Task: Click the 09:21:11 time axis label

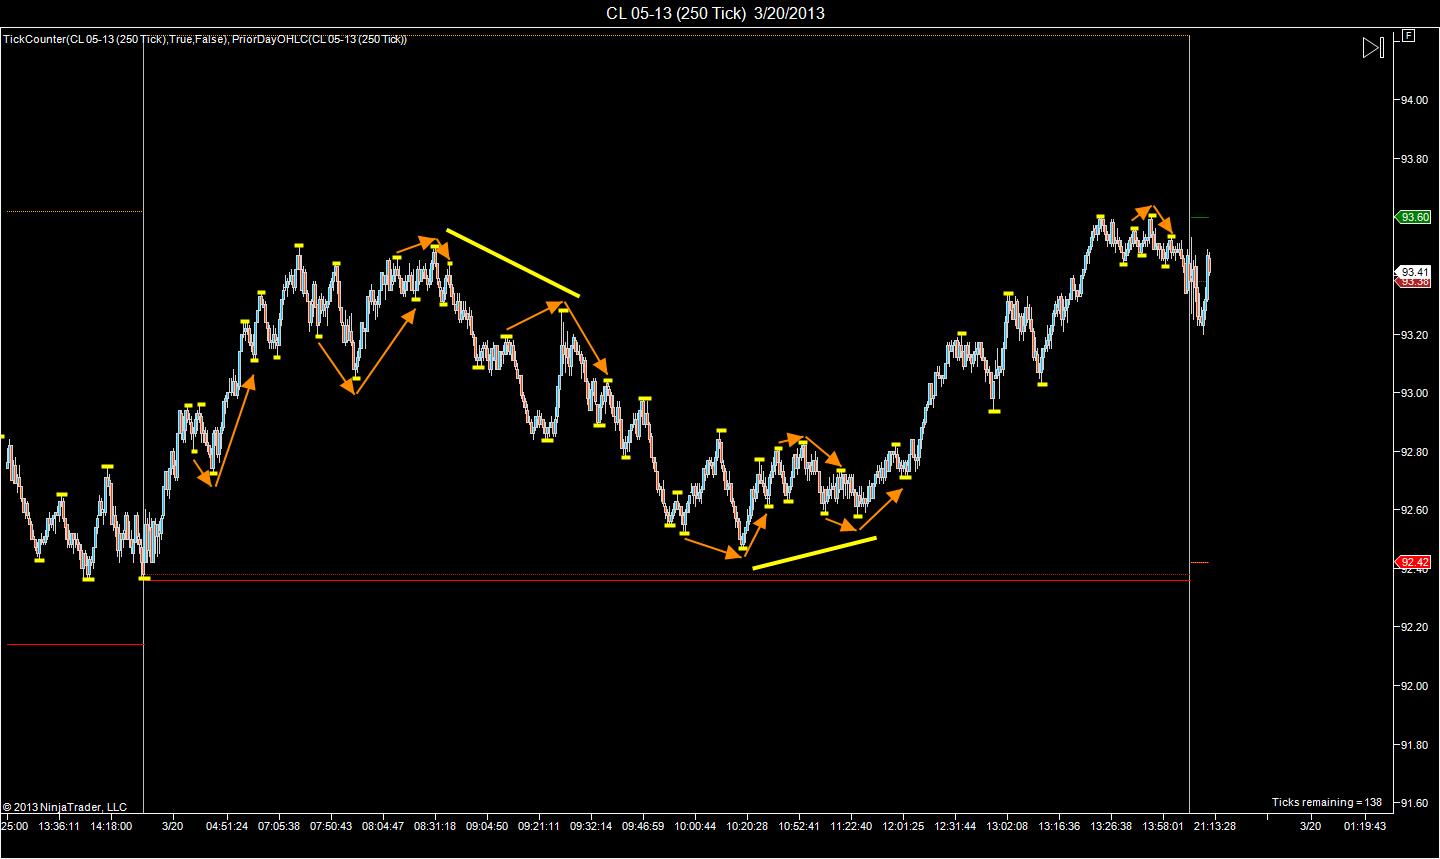Action: [x=539, y=826]
